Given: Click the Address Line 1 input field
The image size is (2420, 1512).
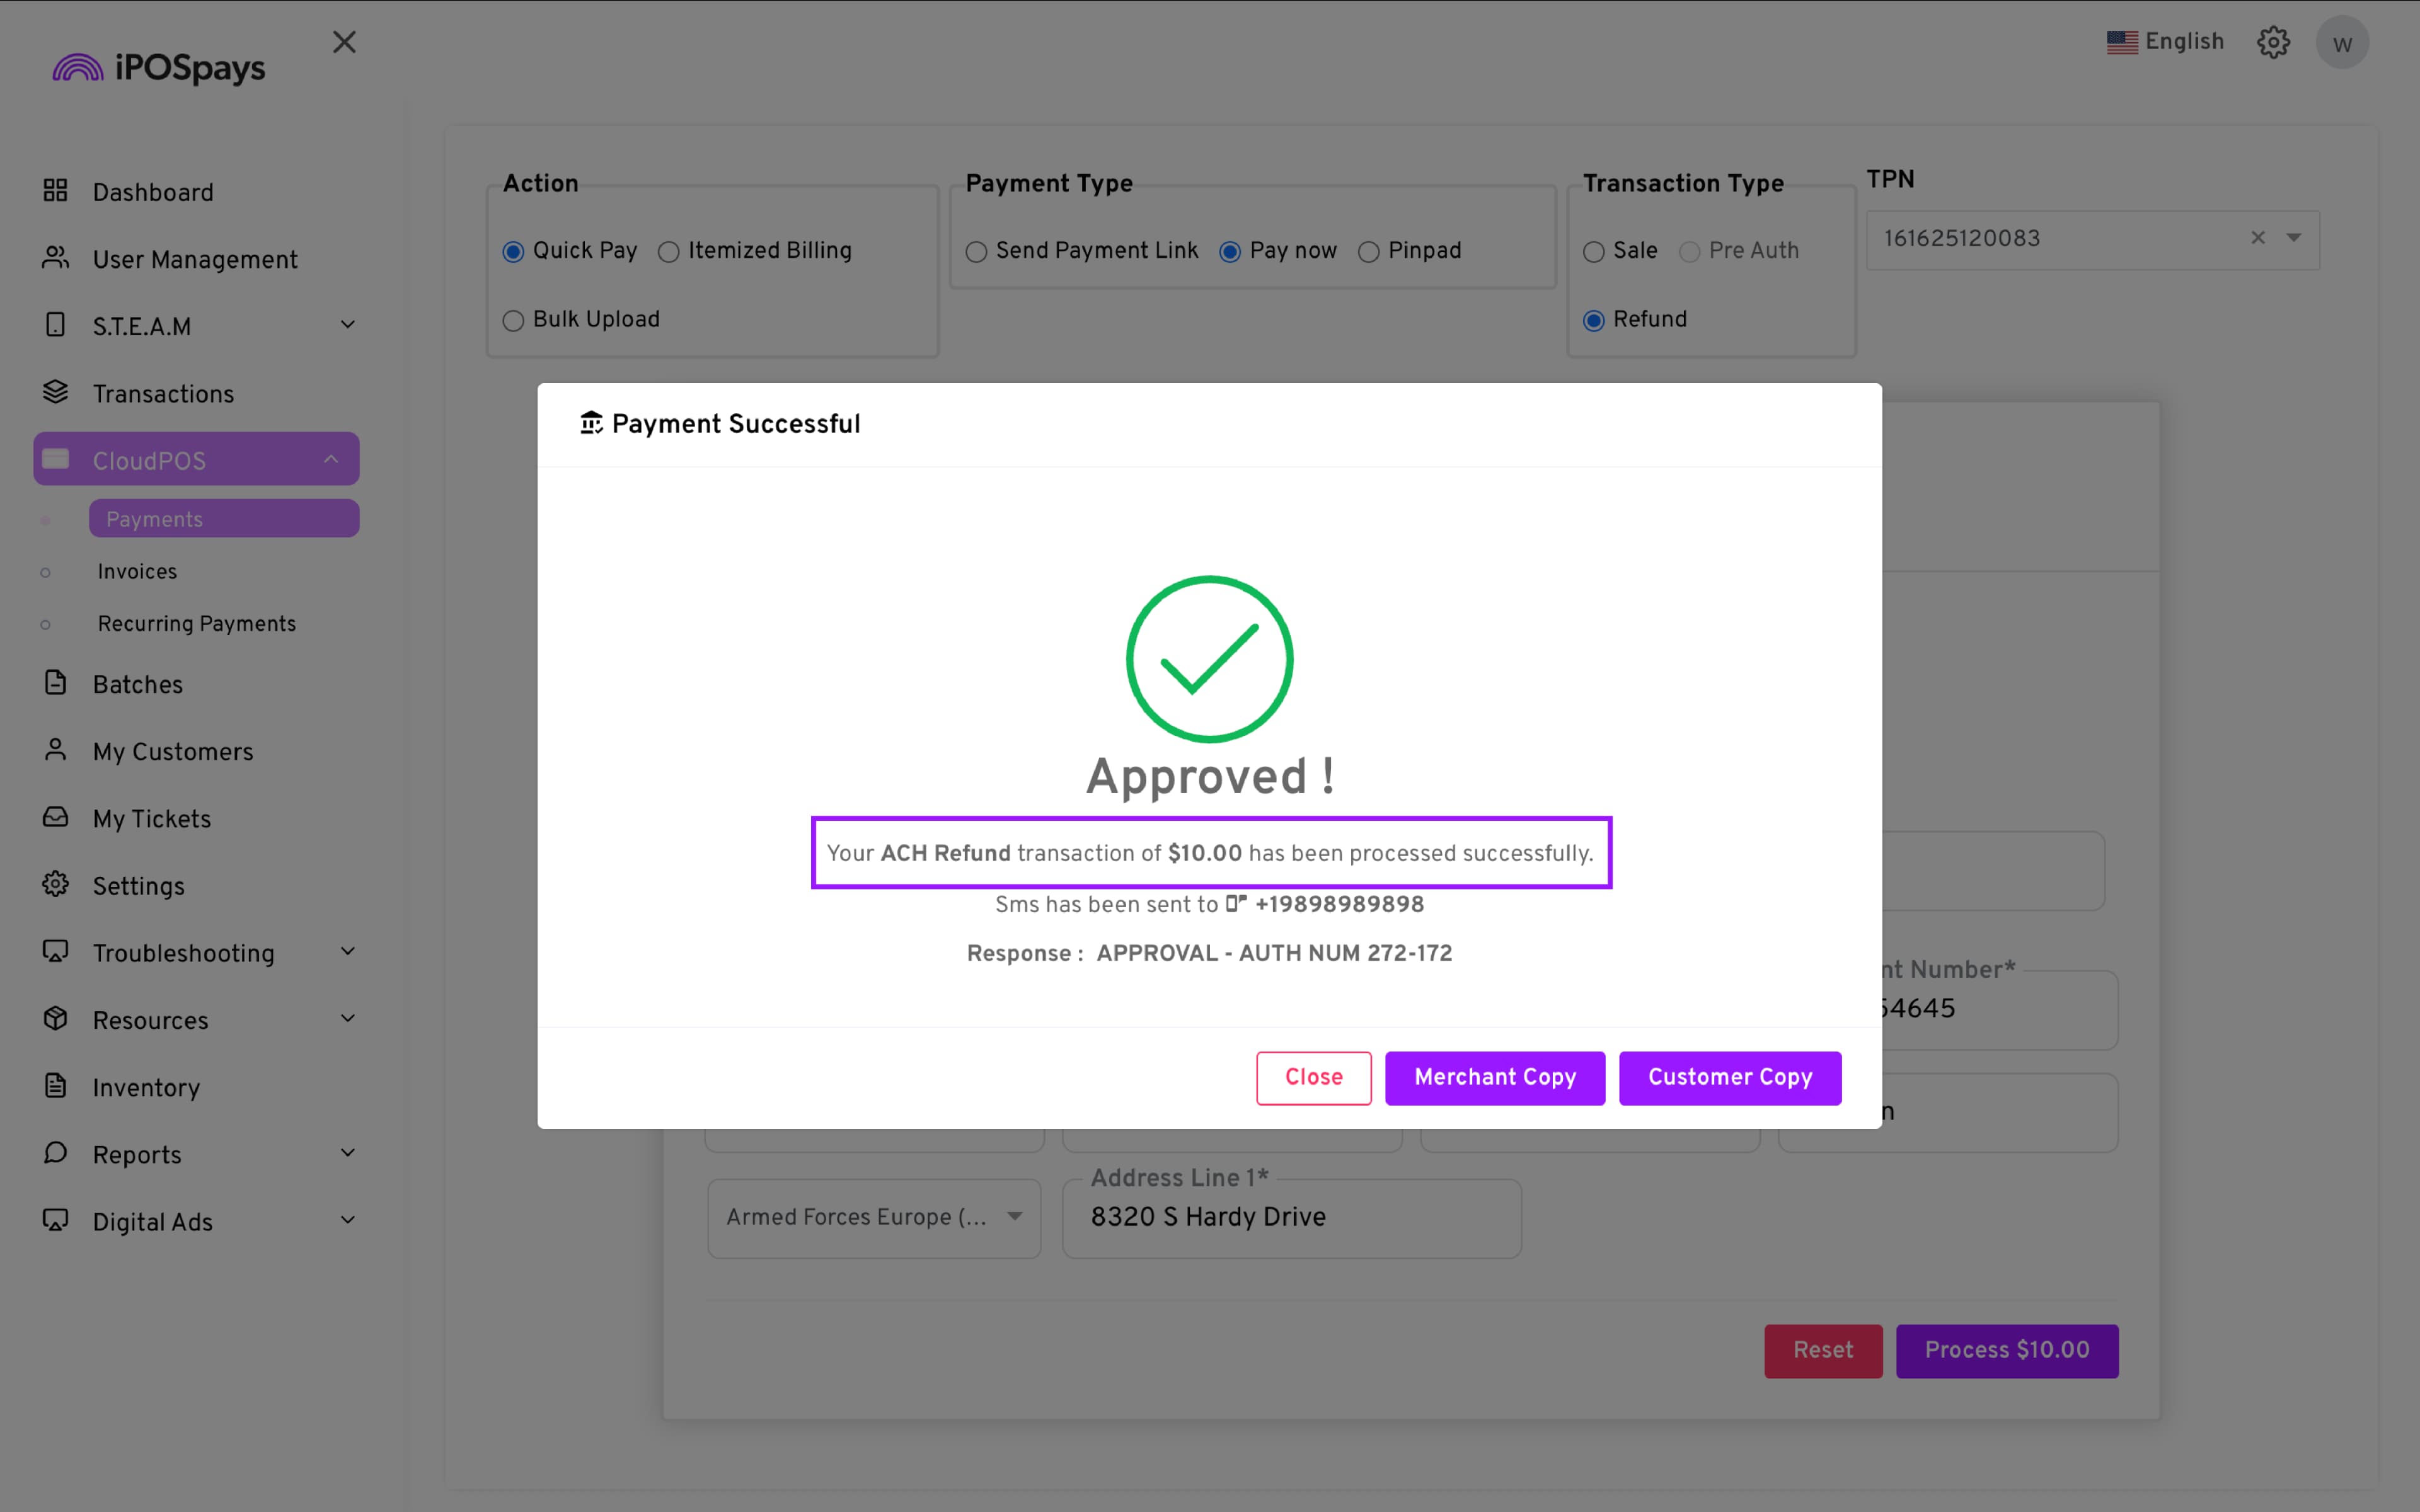Looking at the screenshot, I should point(1290,1217).
